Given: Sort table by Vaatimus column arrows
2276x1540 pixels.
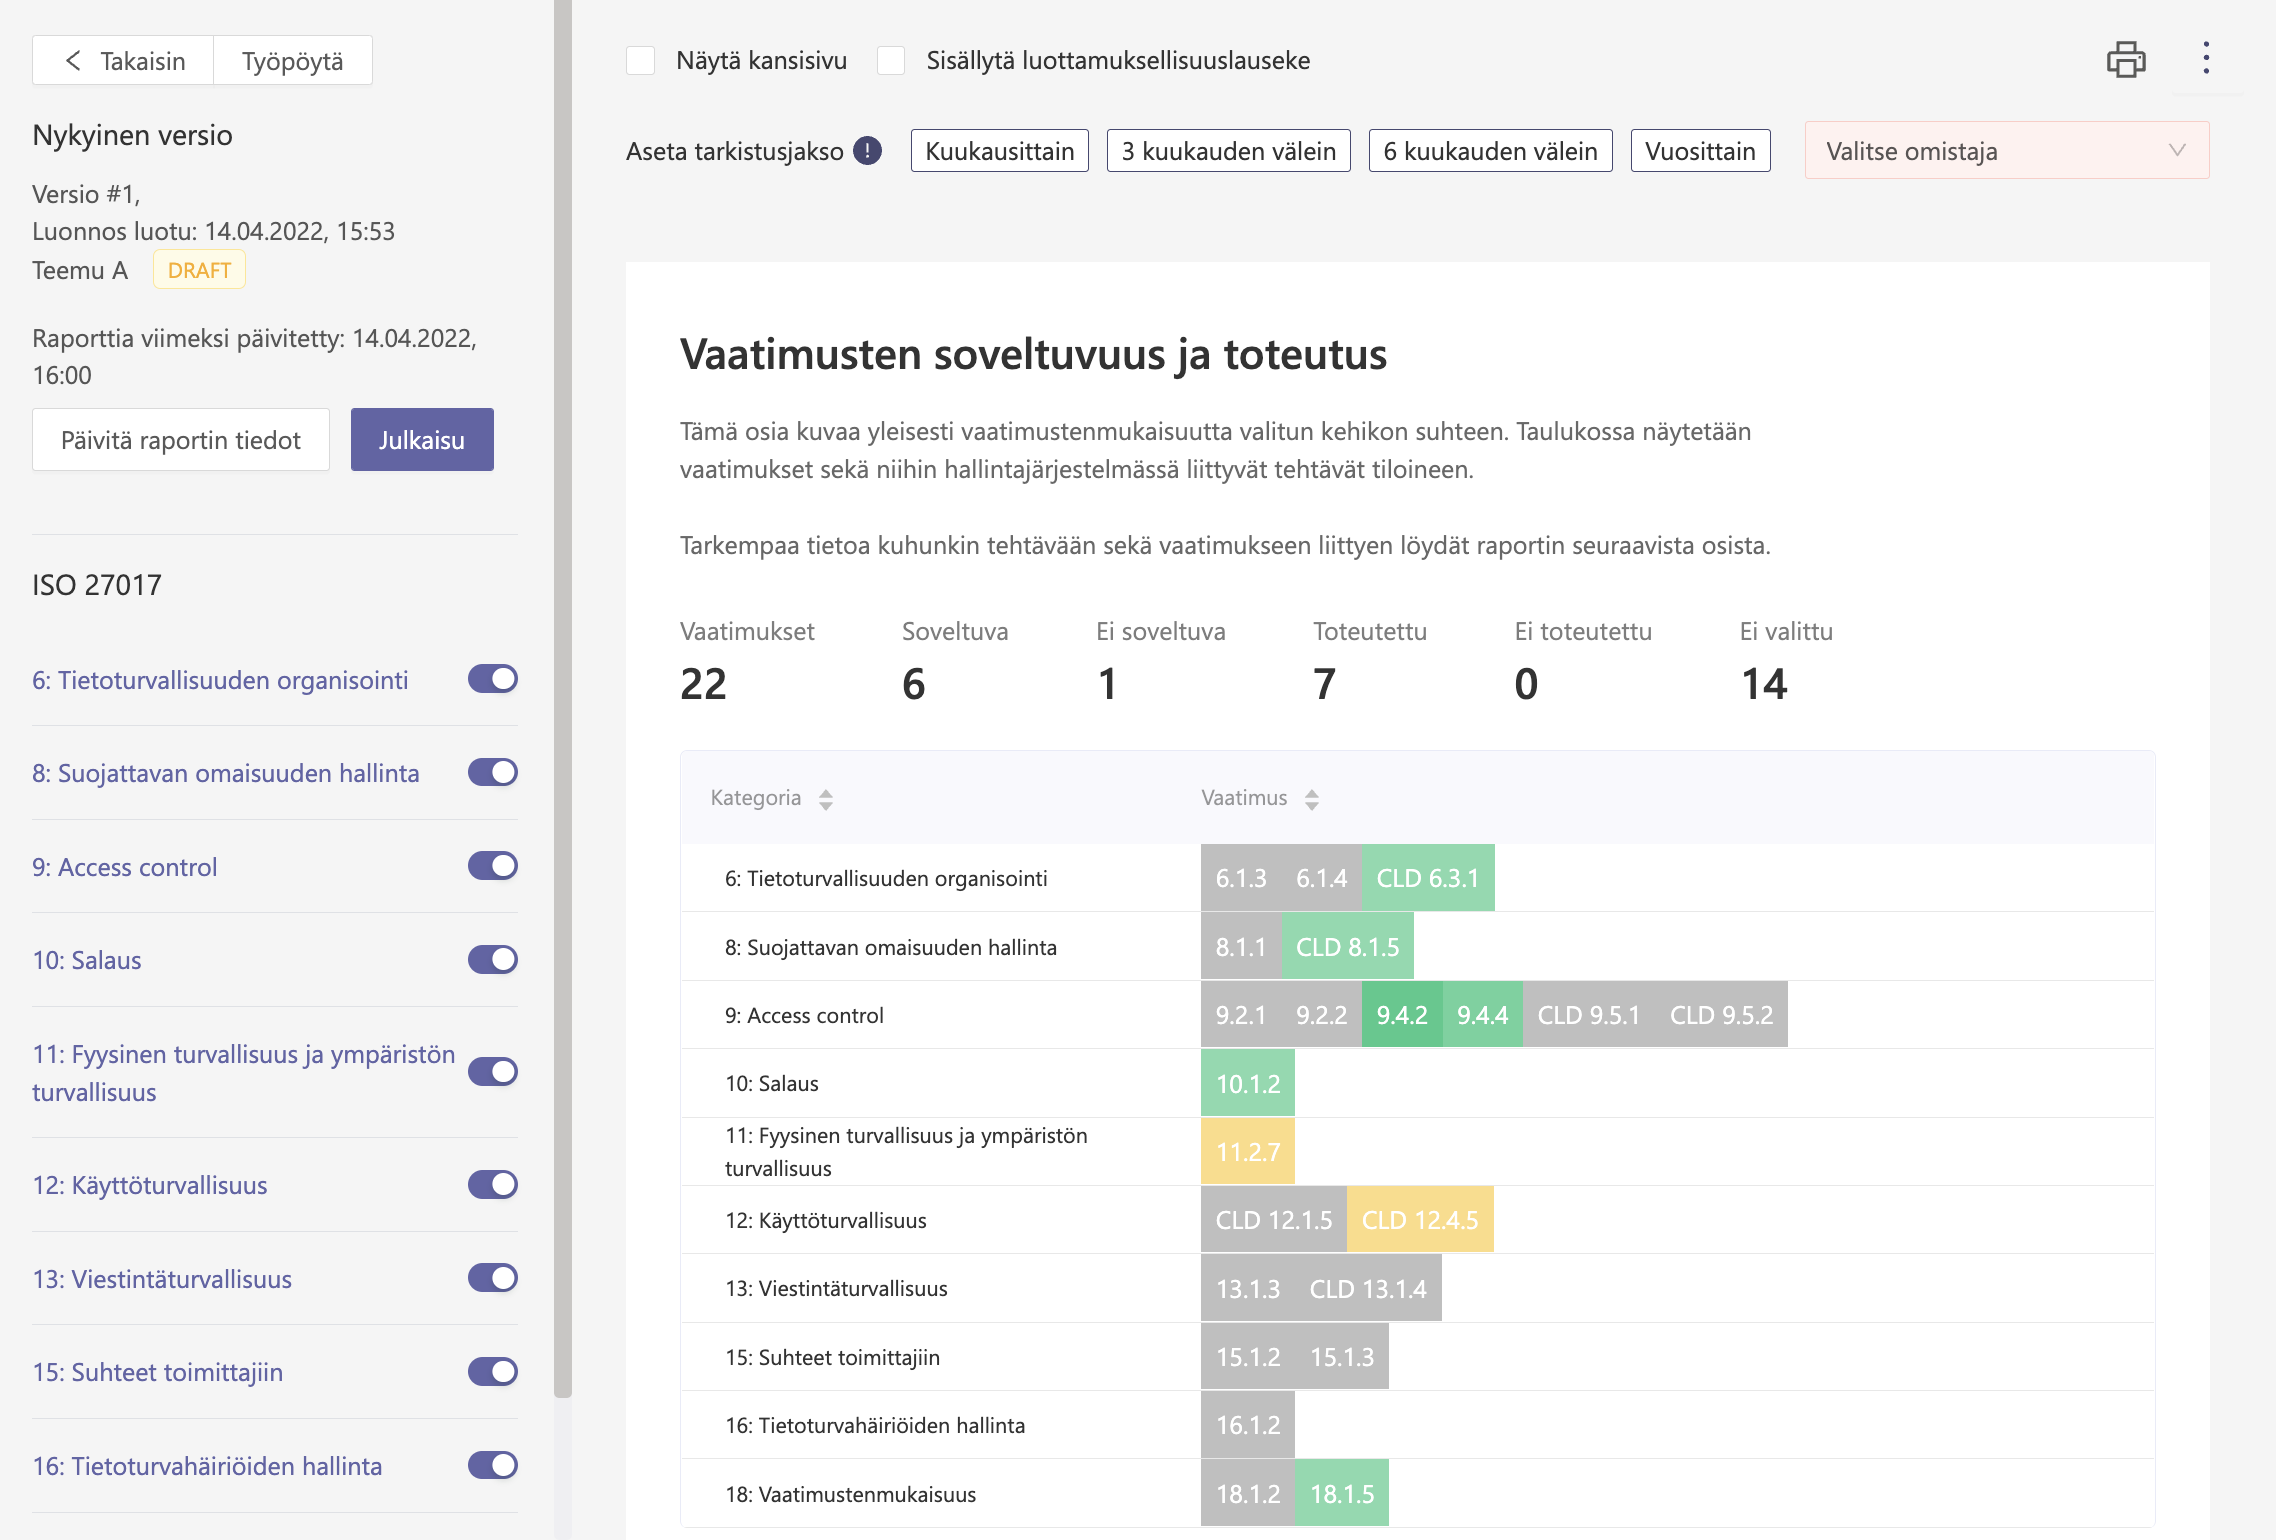Looking at the screenshot, I should point(1311,799).
